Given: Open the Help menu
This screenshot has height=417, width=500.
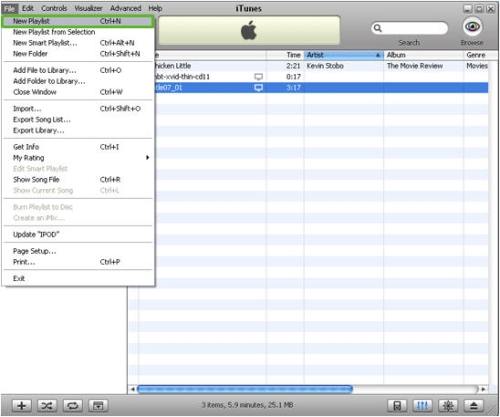Looking at the screenshot, I should tap(155, 8).
